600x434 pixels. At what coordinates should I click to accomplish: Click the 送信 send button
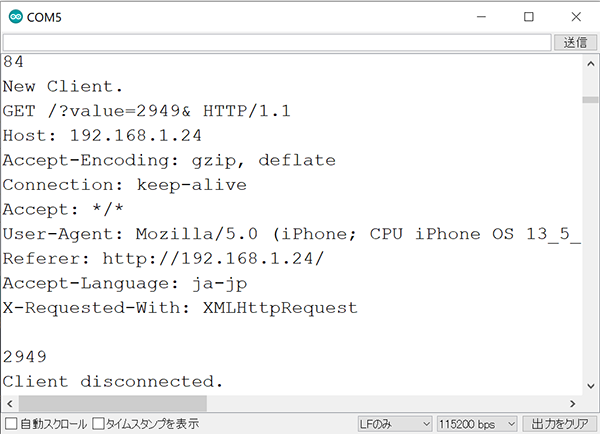pos(575,42)
